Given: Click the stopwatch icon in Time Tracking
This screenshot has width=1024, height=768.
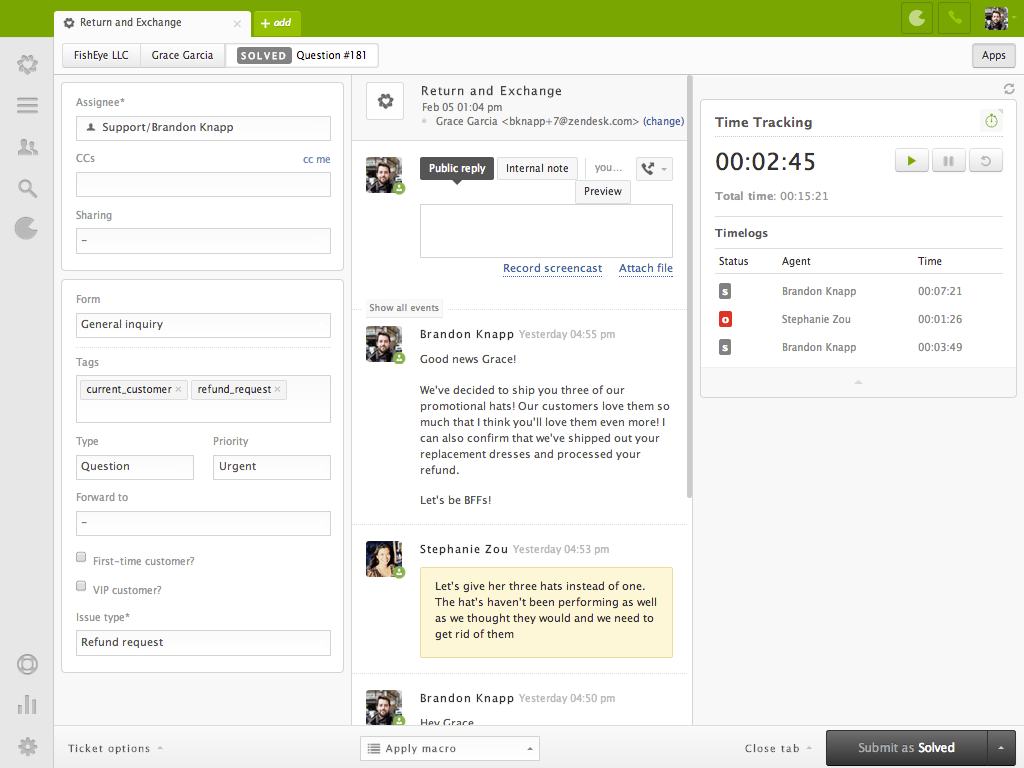Looking at the screenshot, I should pos(991,120).
